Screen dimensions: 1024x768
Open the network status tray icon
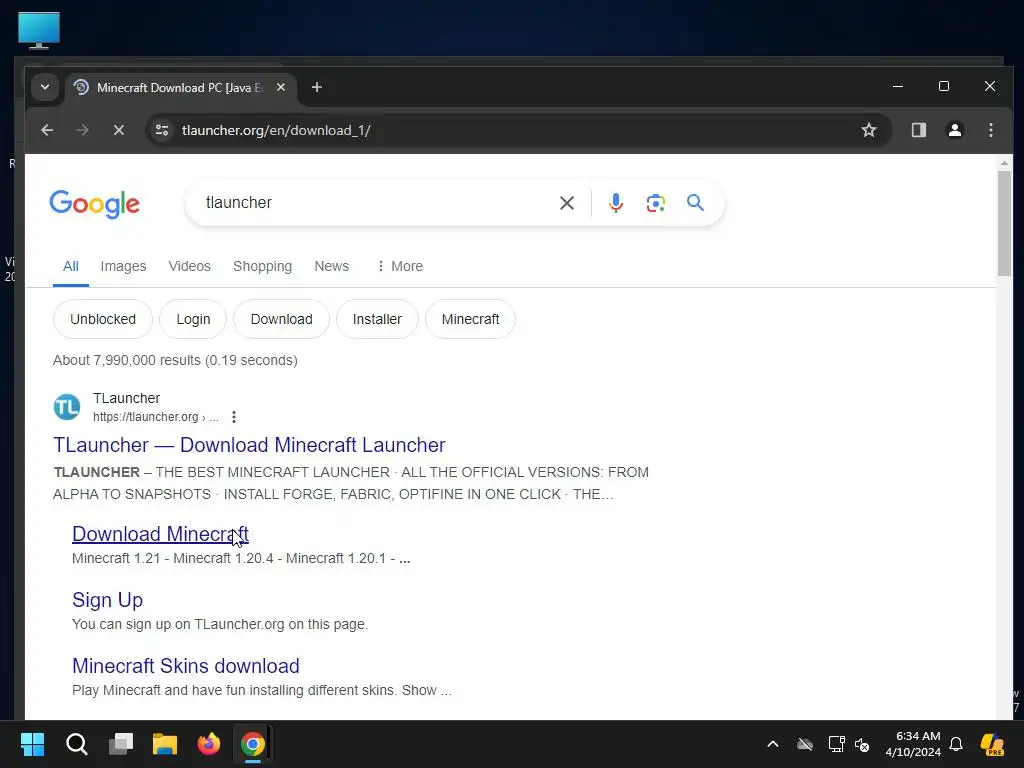coord(836,744)
